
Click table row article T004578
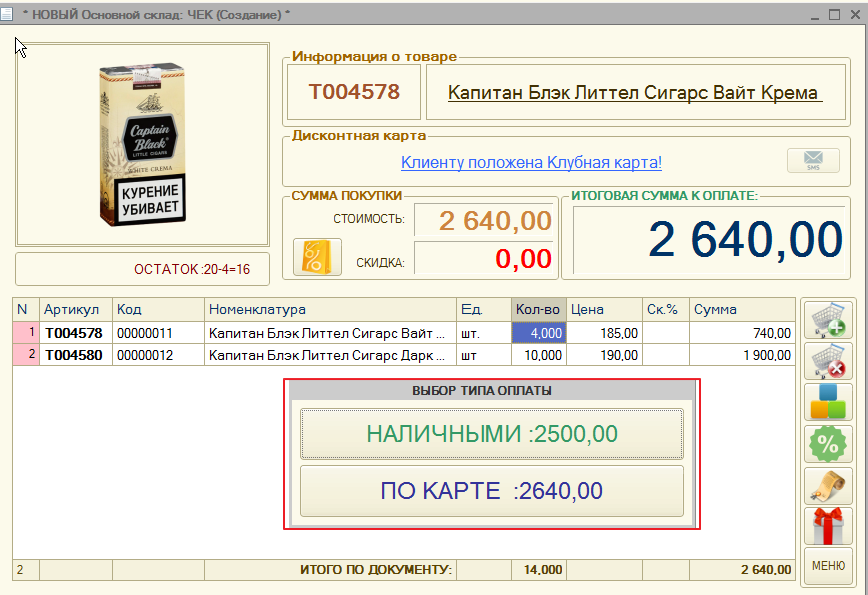point(75,333)
